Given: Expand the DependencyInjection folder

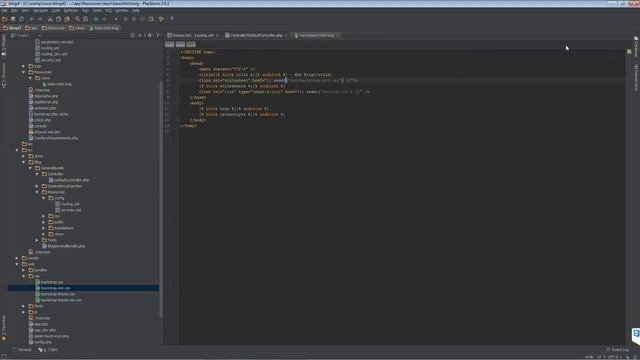Looking at the screenshot, I should 37,186.
